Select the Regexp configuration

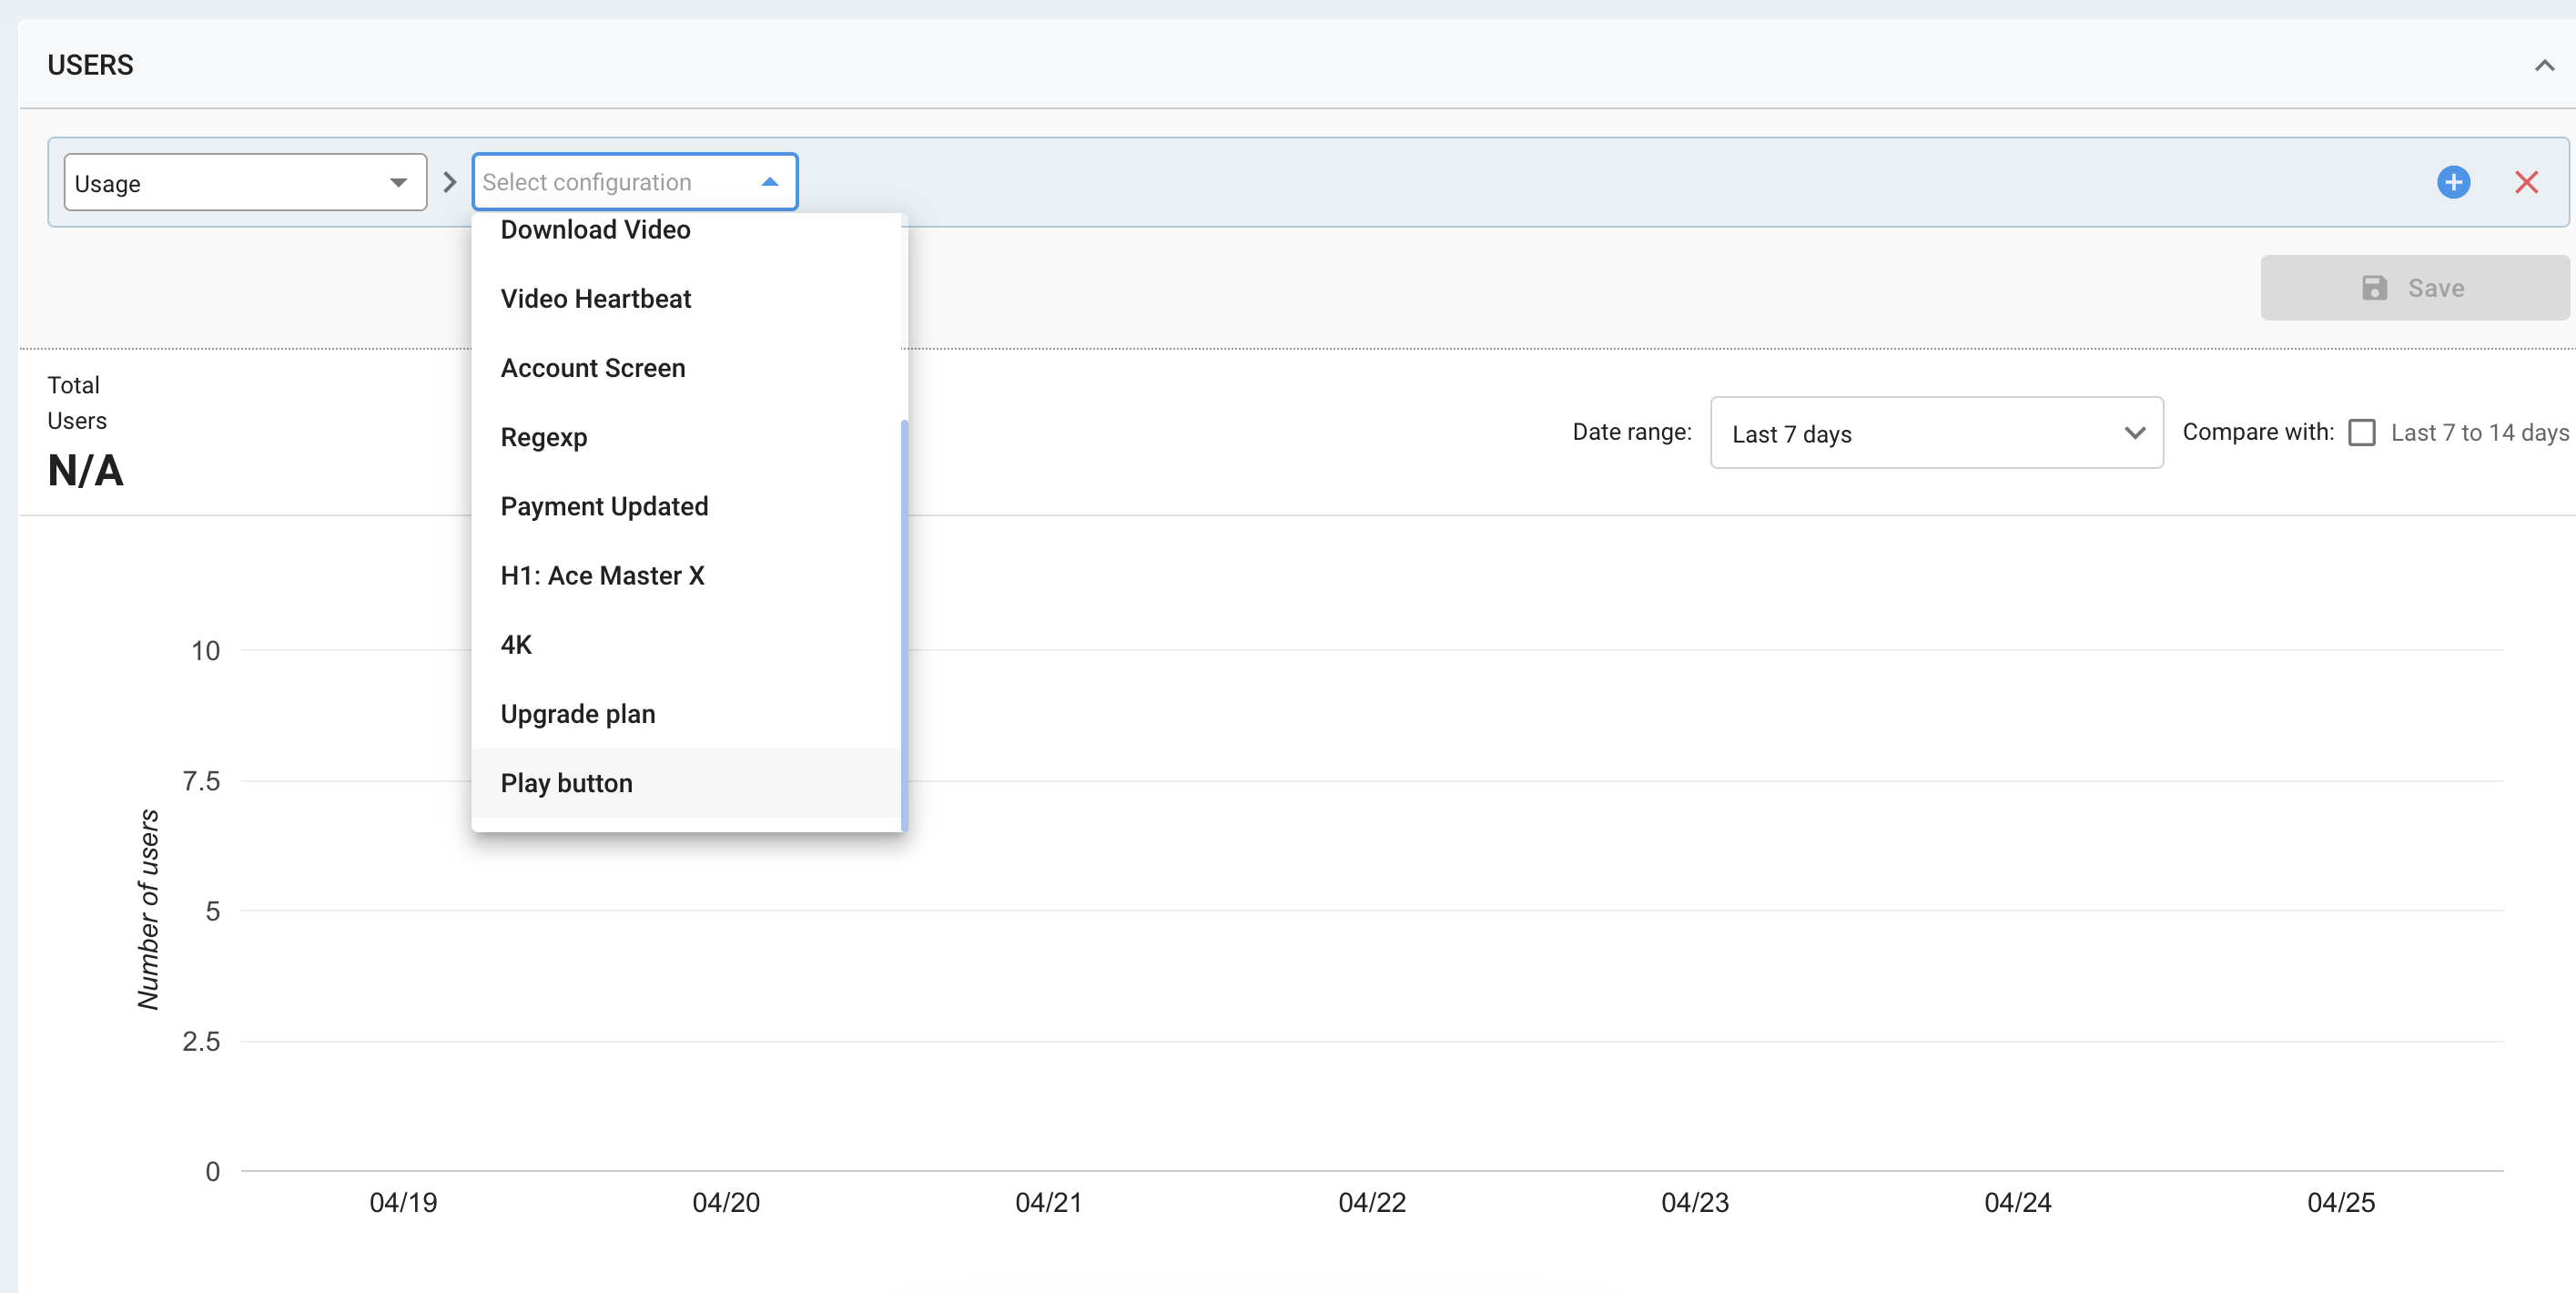tap(687, 437)
